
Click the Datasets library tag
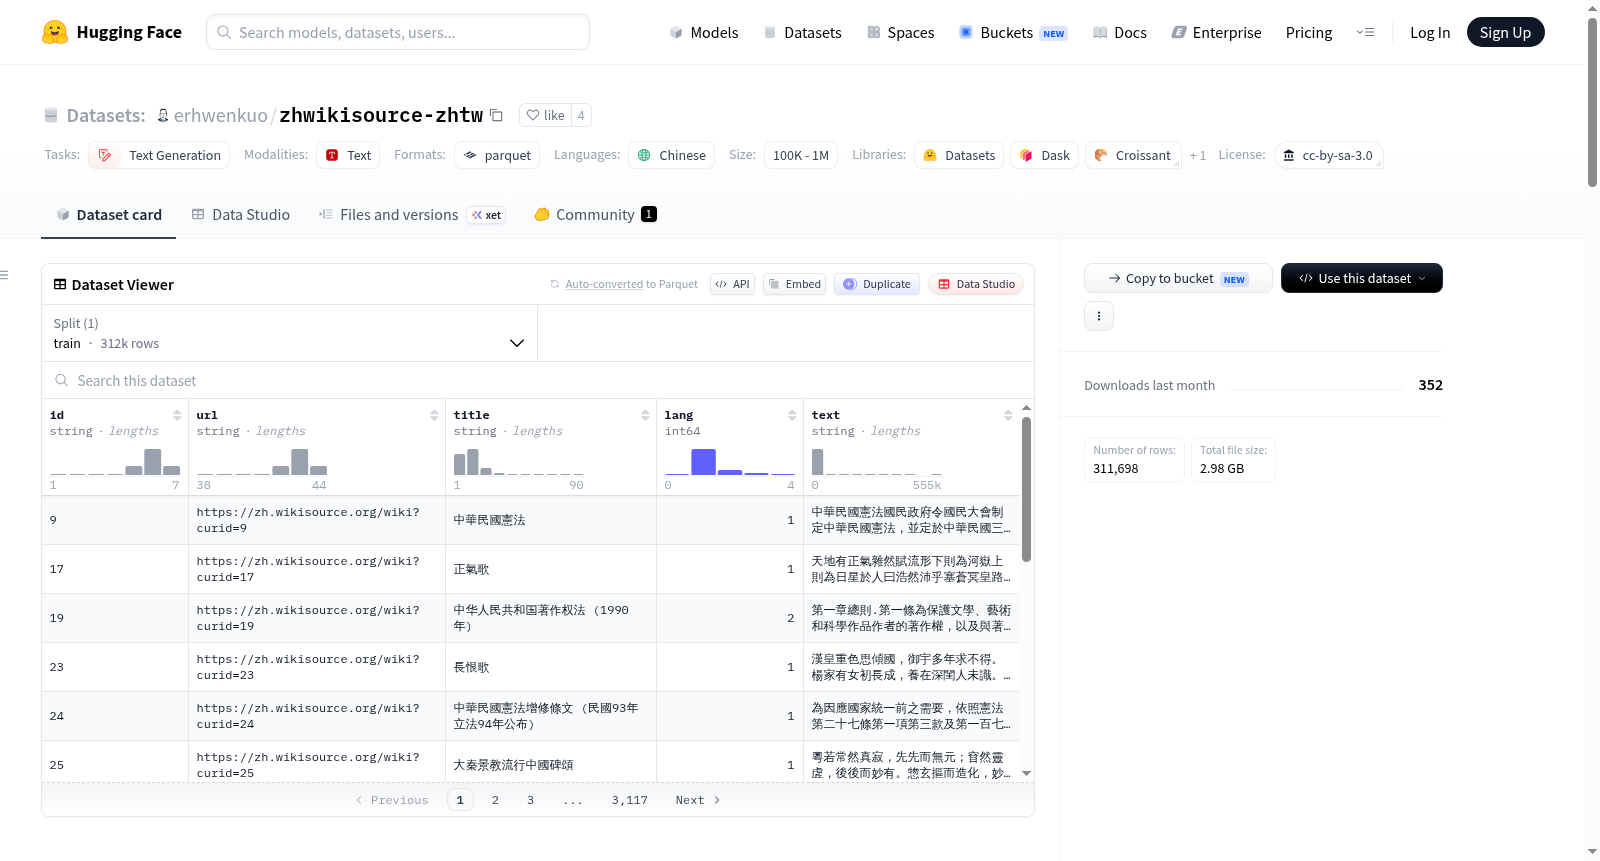coord(959,155)
